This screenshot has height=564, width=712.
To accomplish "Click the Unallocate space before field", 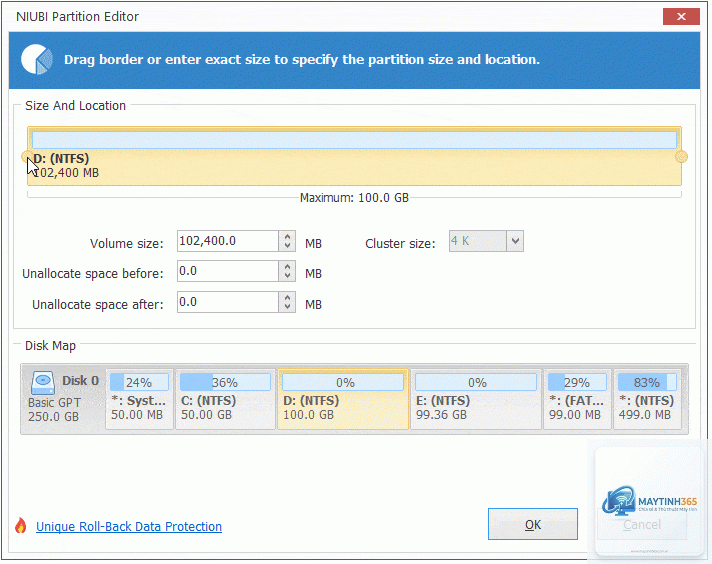I will click(227, 271).
